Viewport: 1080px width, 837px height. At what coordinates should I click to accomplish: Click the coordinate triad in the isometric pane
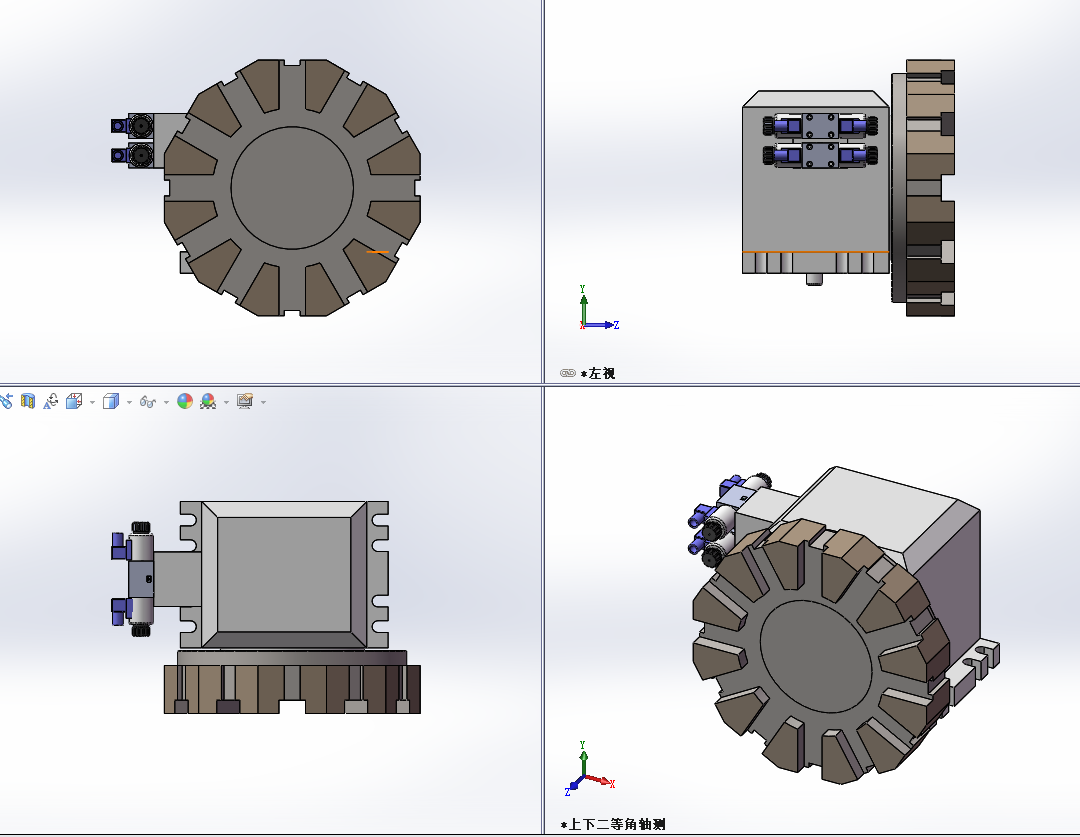[x=590, y=769]
